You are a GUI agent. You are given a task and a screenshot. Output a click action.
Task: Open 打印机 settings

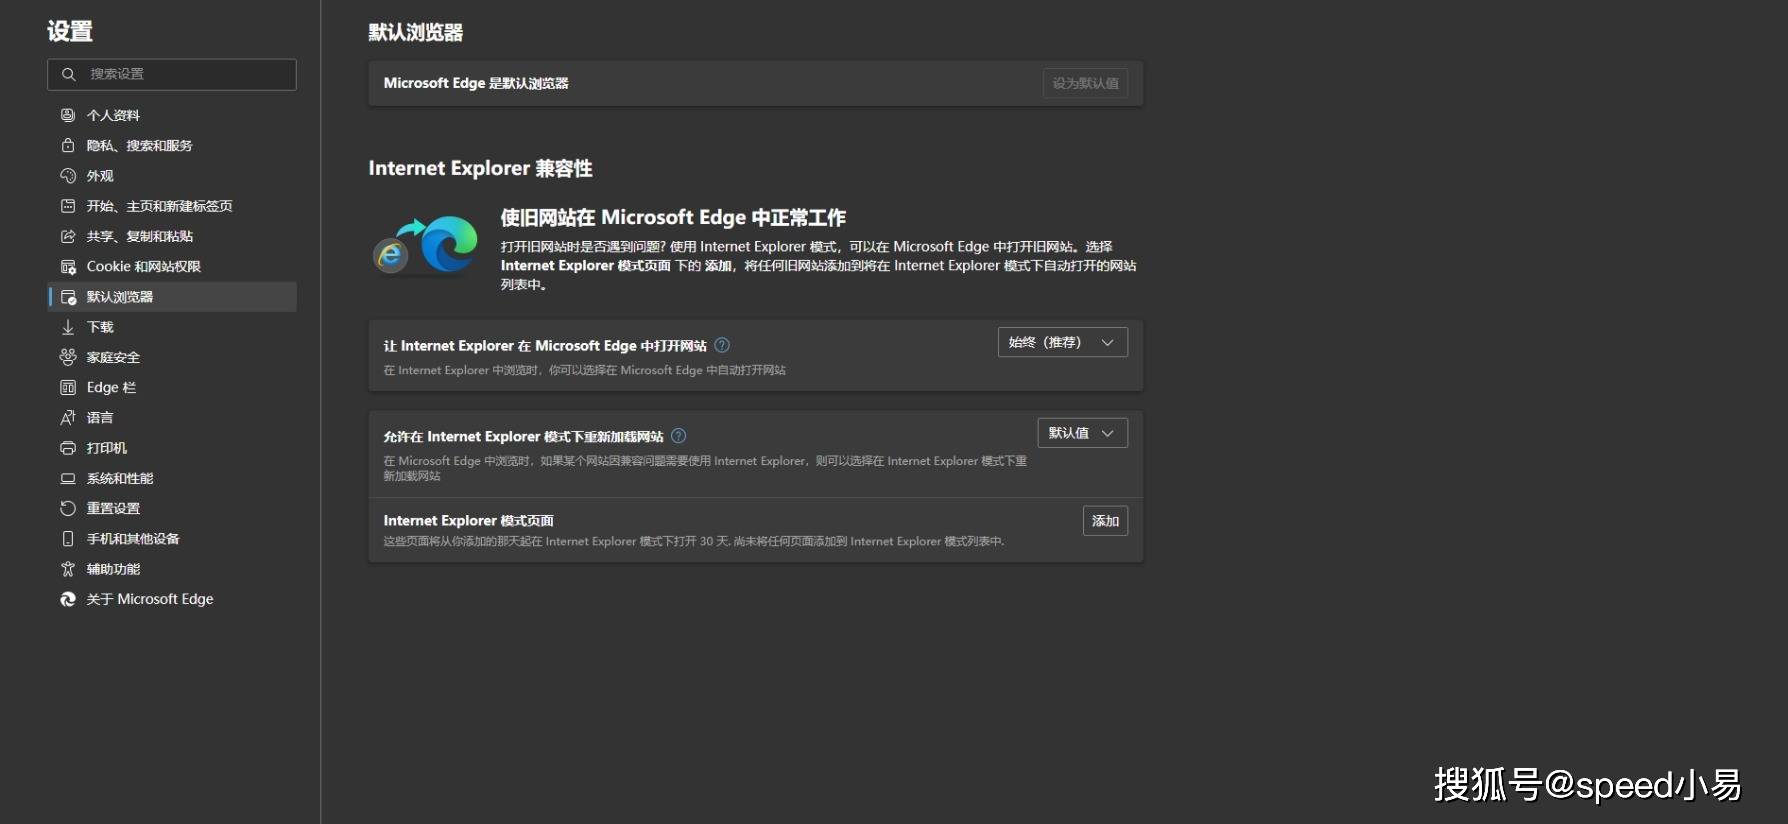(172, 448)
